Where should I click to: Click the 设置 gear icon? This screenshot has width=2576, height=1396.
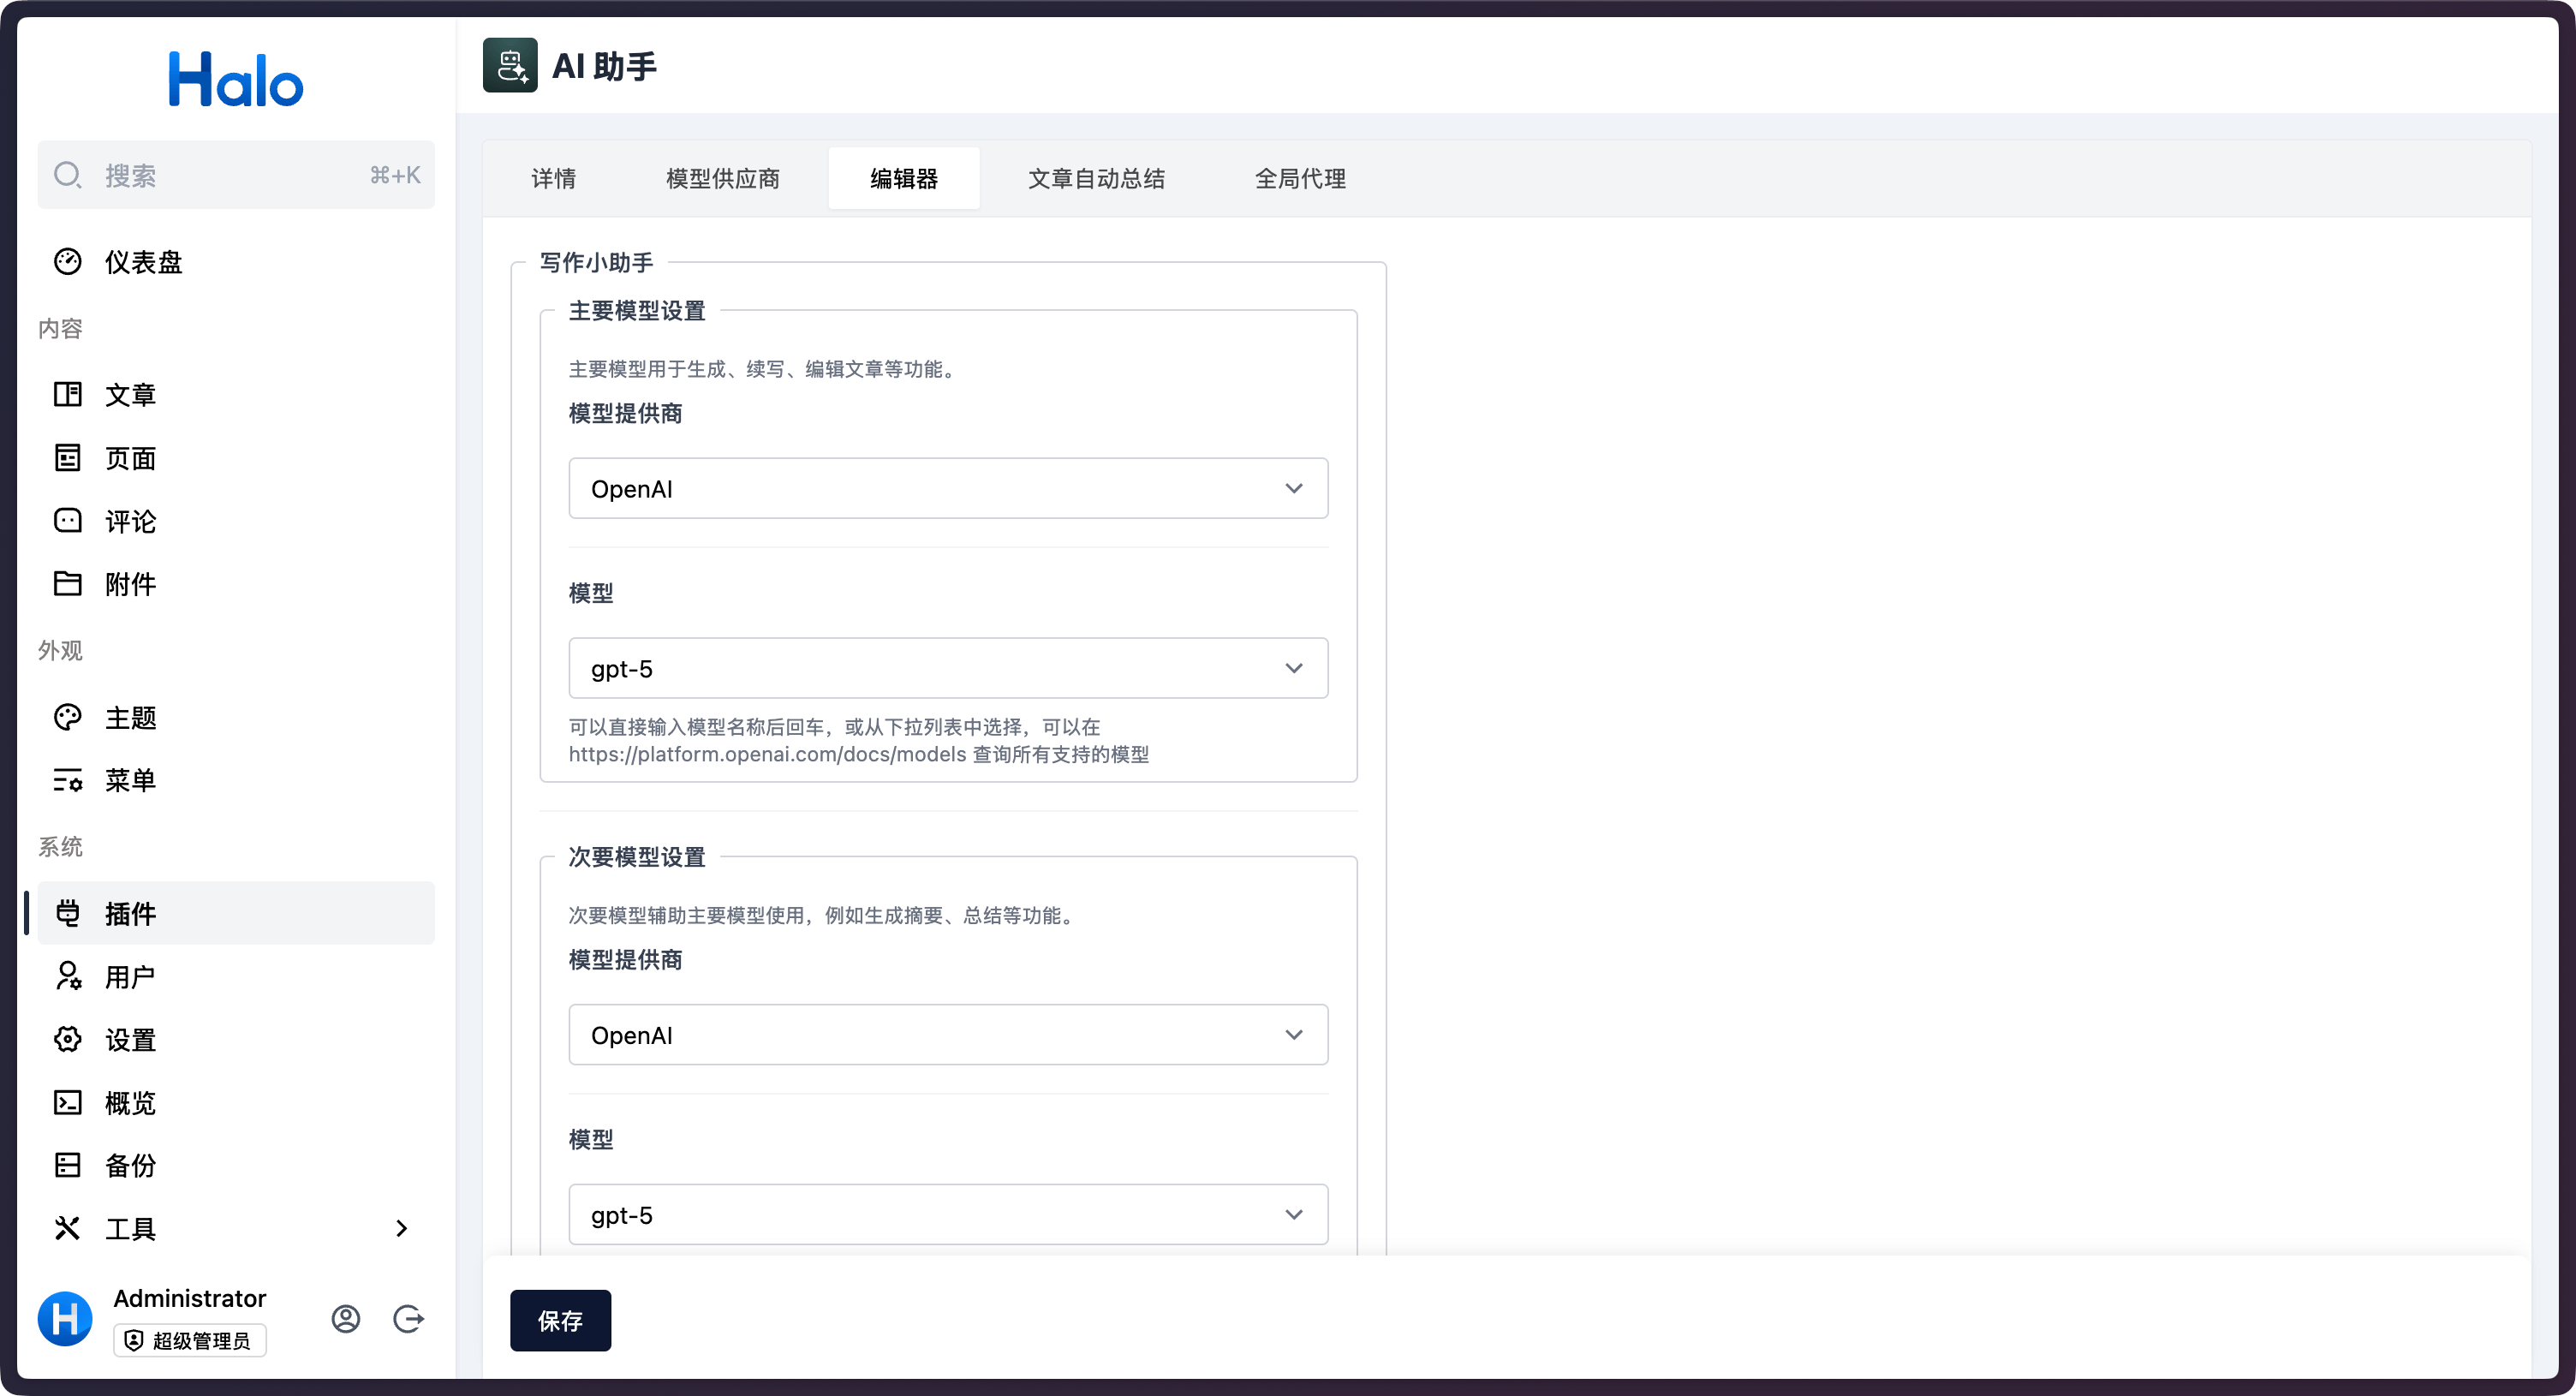(x=67, y=1039)
